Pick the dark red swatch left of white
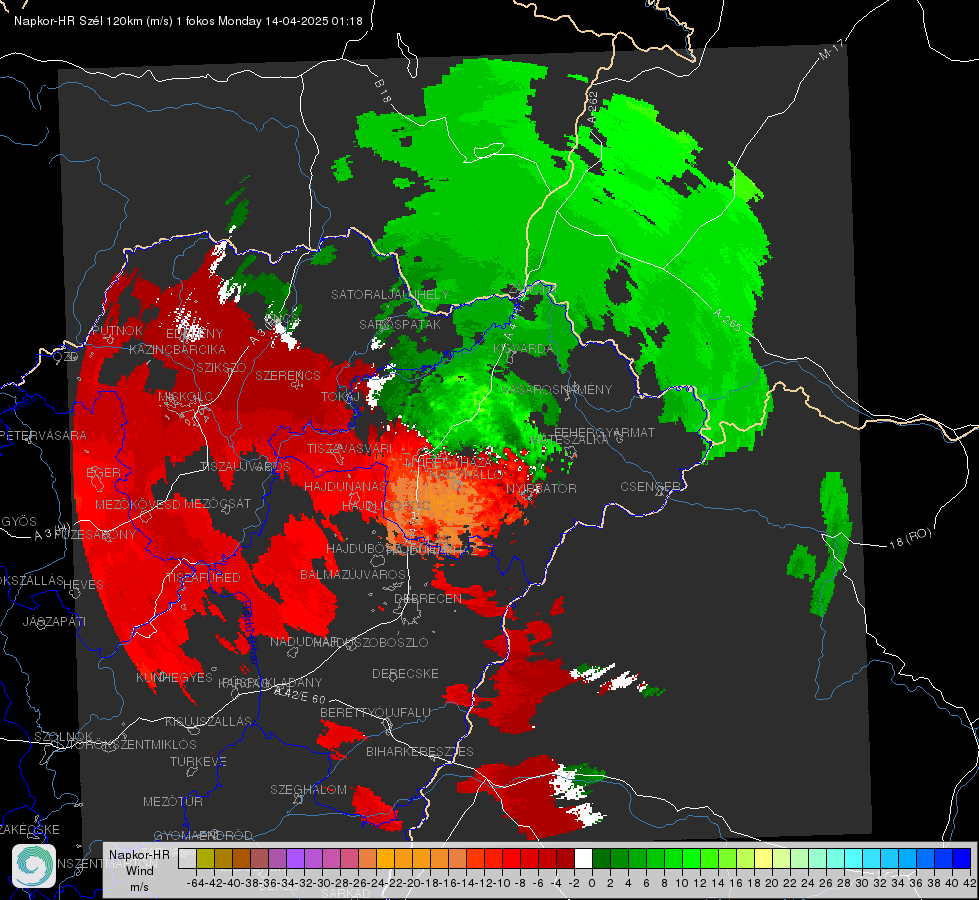This screenshot has width=979, height=900. tap(565, 858)
